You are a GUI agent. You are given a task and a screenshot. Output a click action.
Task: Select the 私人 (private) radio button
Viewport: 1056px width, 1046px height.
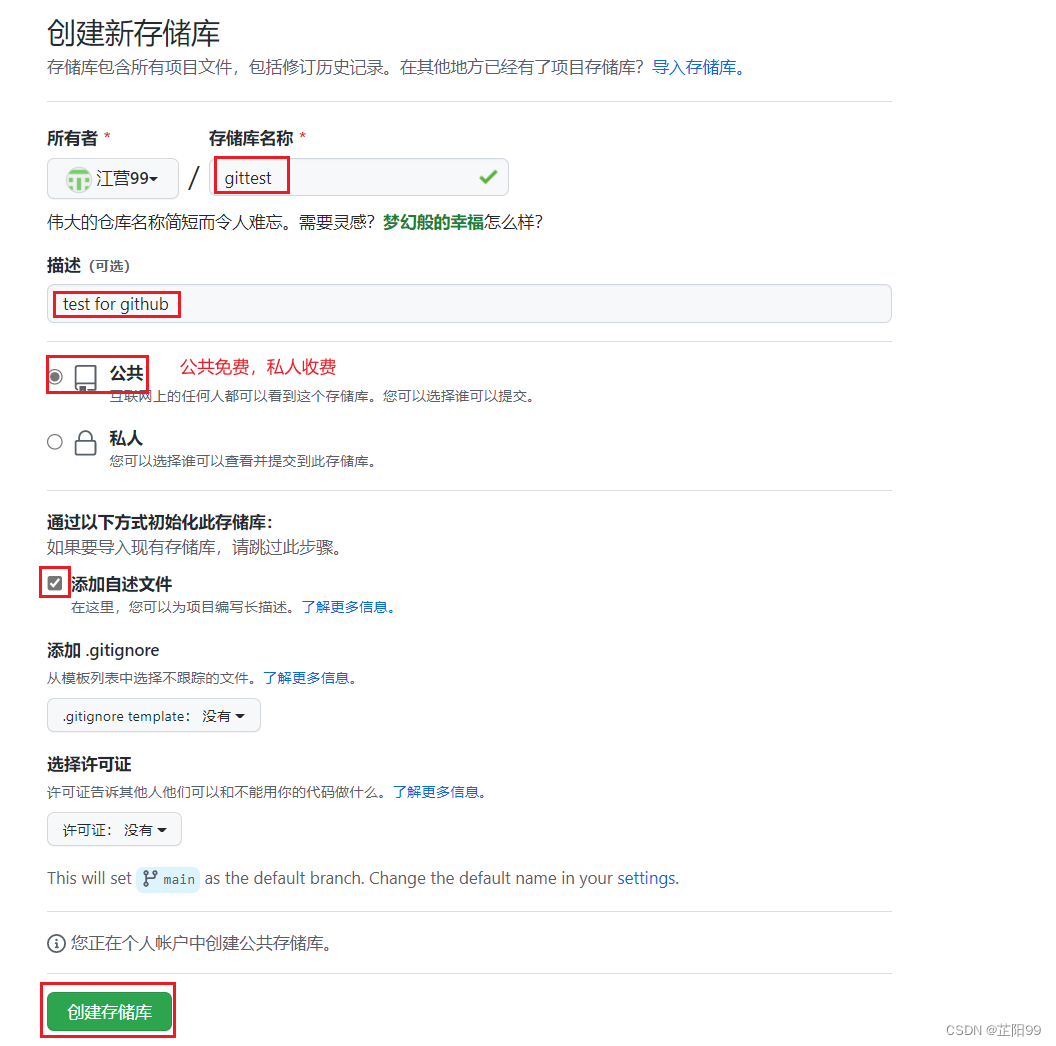(55, 442)
